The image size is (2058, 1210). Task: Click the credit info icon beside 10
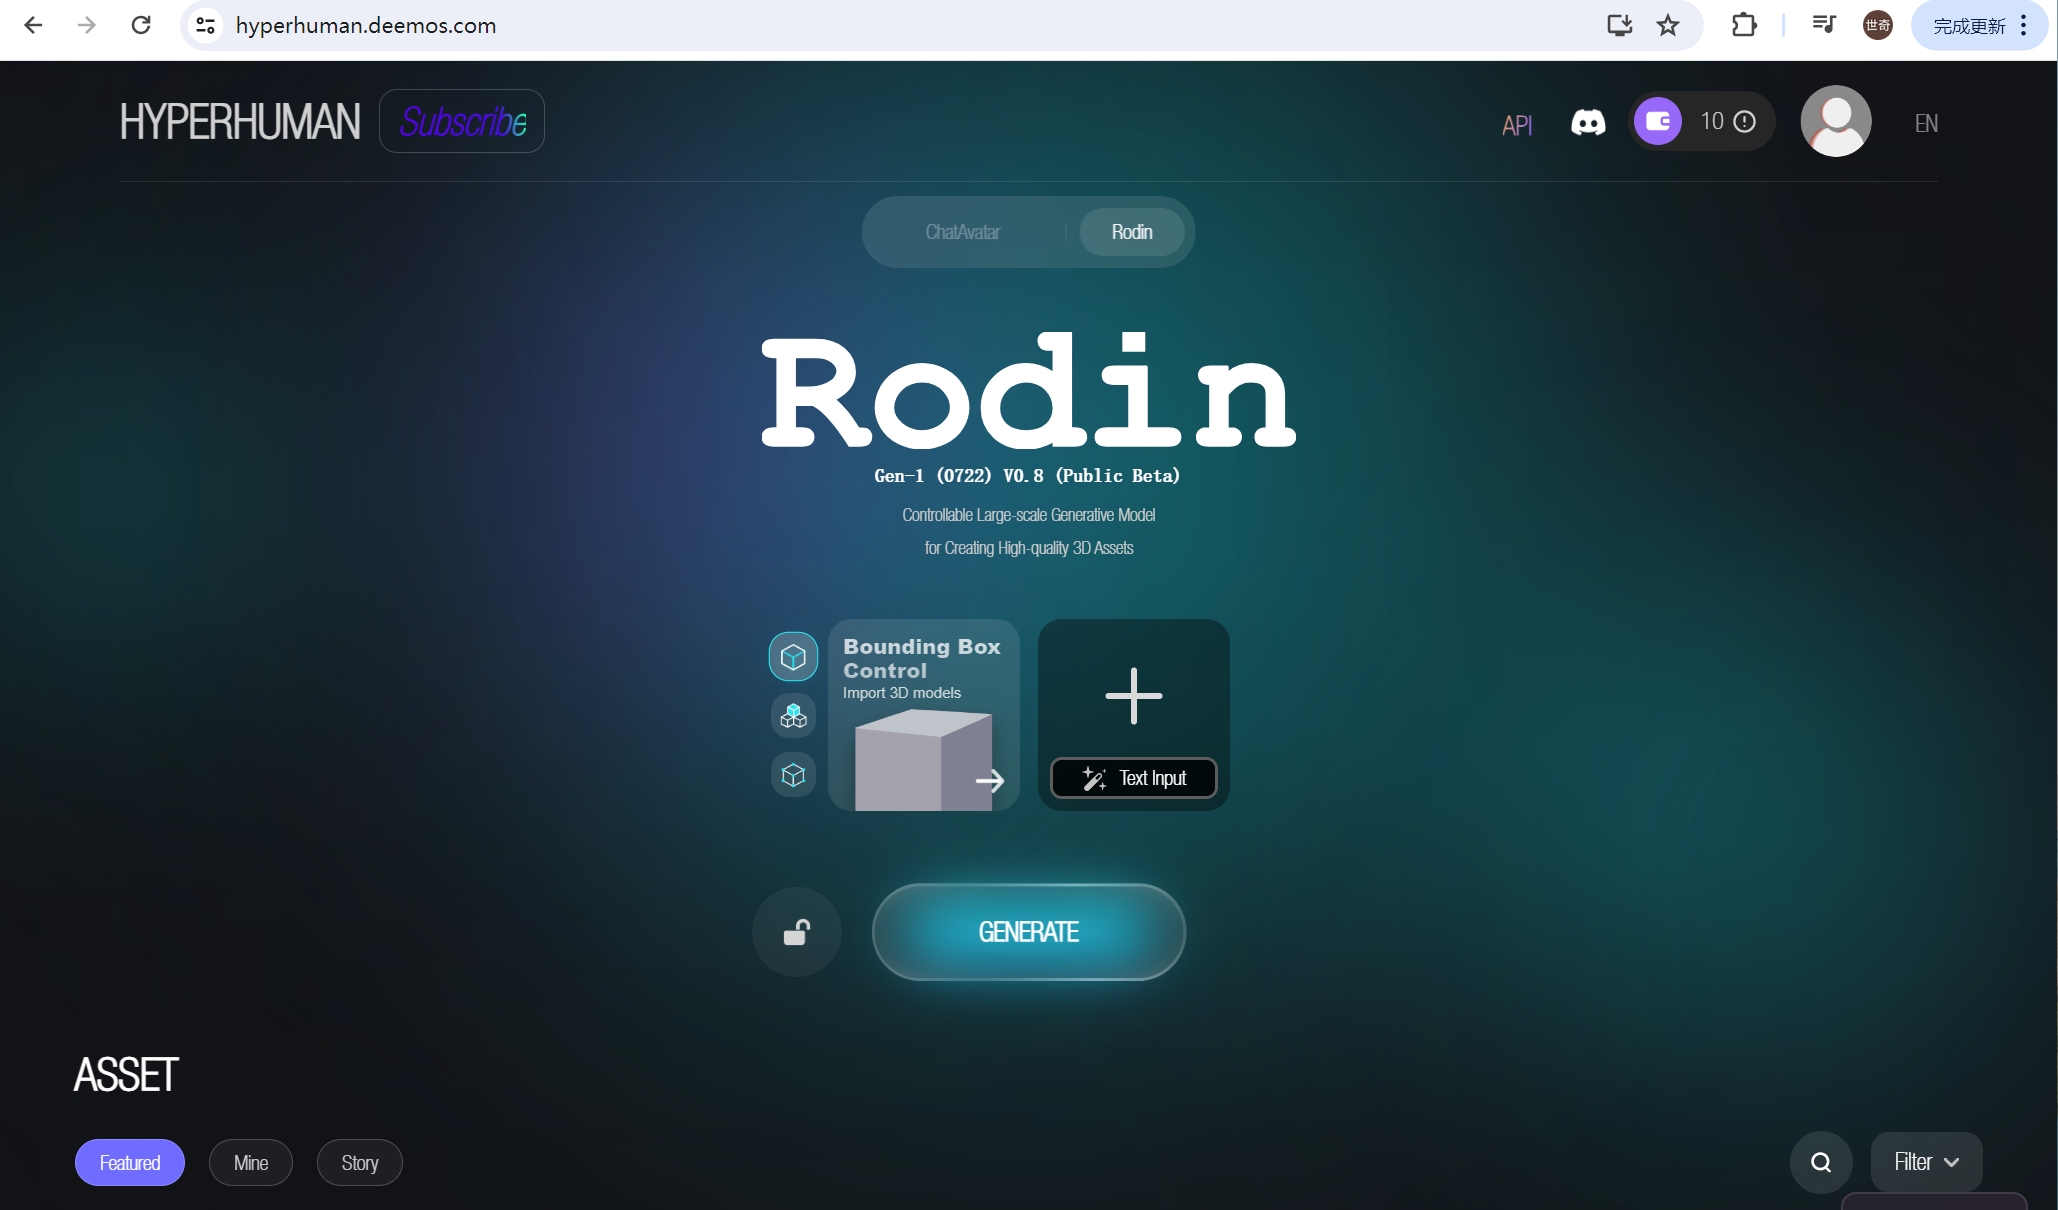1745,121
